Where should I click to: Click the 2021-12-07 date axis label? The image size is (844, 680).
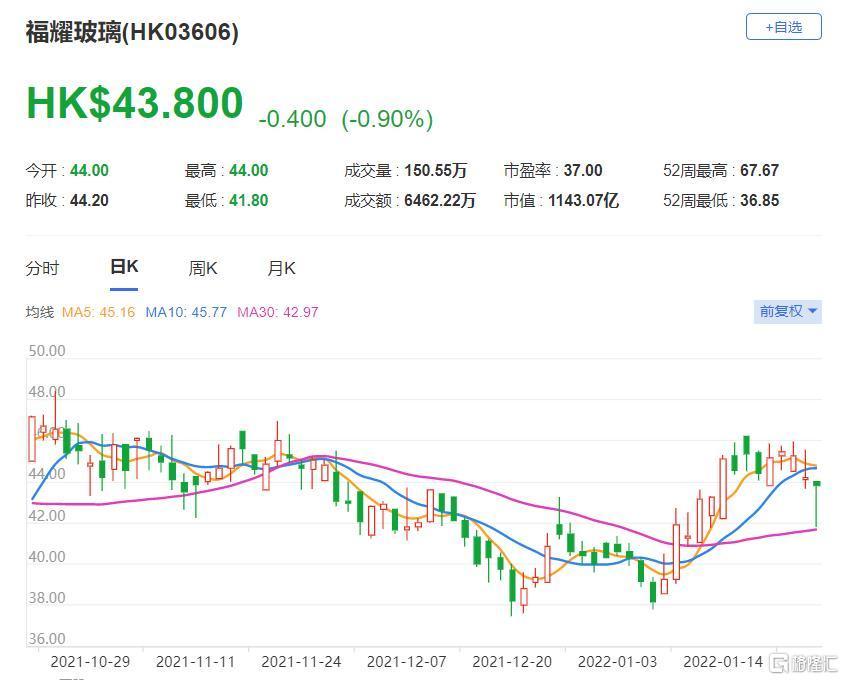pos(406,662)
